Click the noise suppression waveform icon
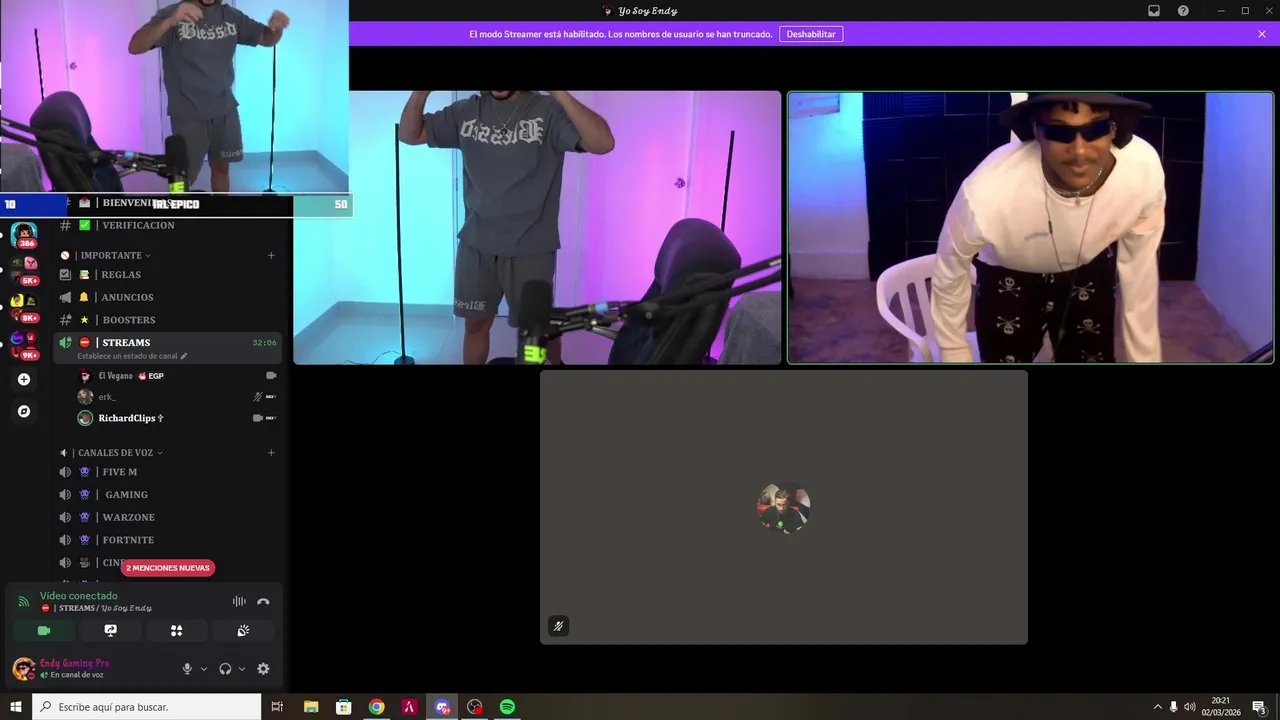This screenshot has height=720, width=1280. (x=239, y=601)
